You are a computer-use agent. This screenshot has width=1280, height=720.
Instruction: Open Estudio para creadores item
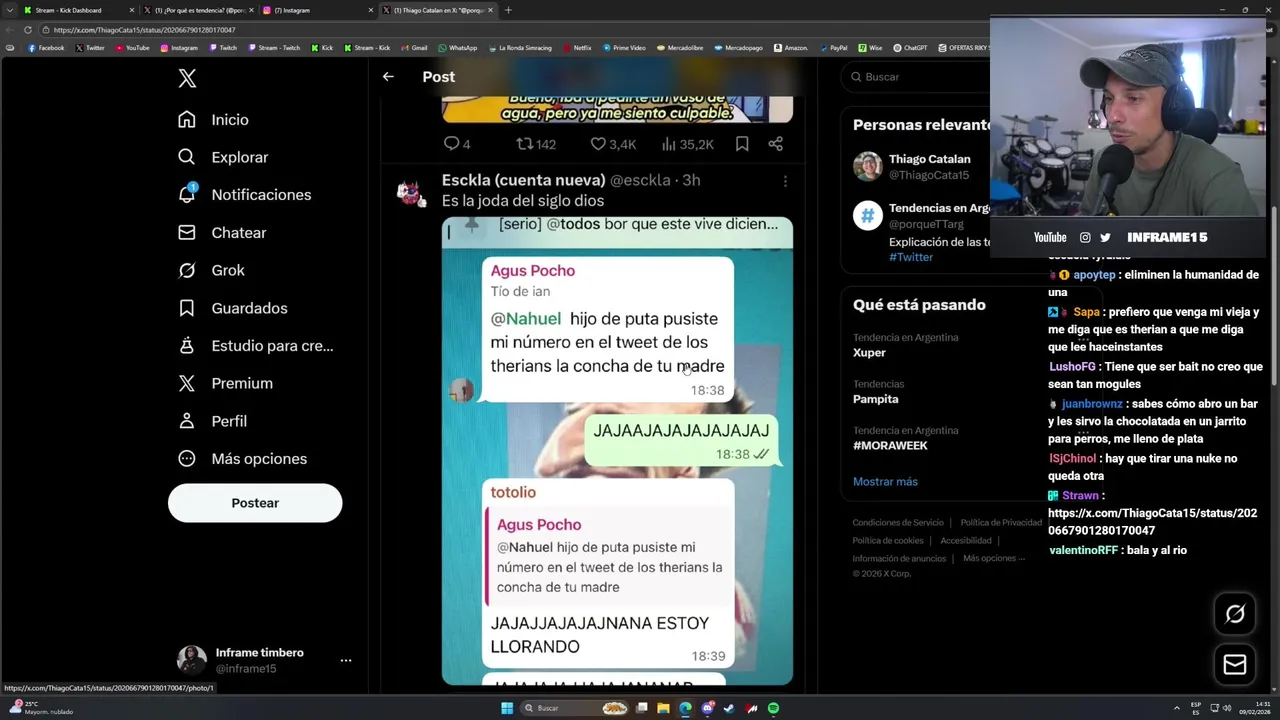(255, 346)
